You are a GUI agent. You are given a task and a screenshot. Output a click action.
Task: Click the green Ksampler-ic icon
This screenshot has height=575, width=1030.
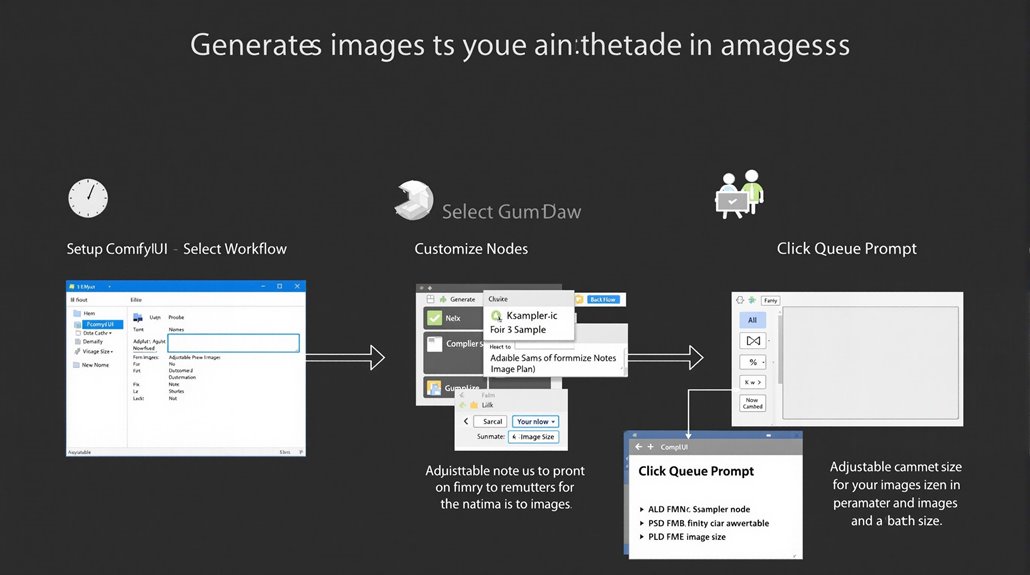(497, 316)
